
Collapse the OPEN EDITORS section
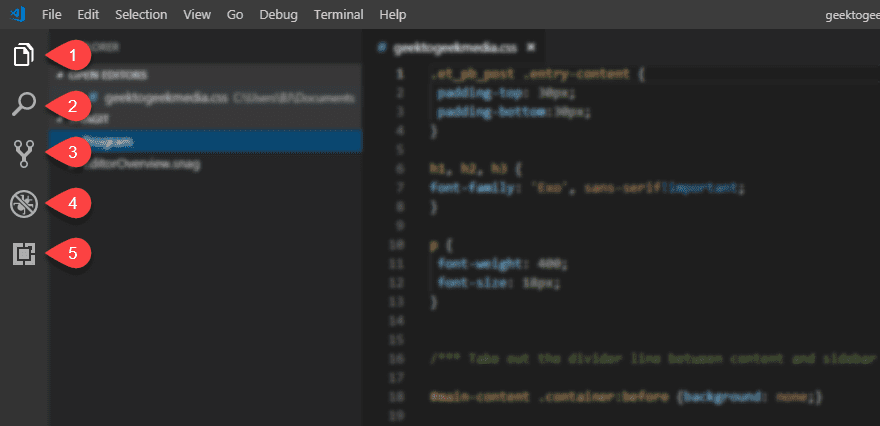205,75
